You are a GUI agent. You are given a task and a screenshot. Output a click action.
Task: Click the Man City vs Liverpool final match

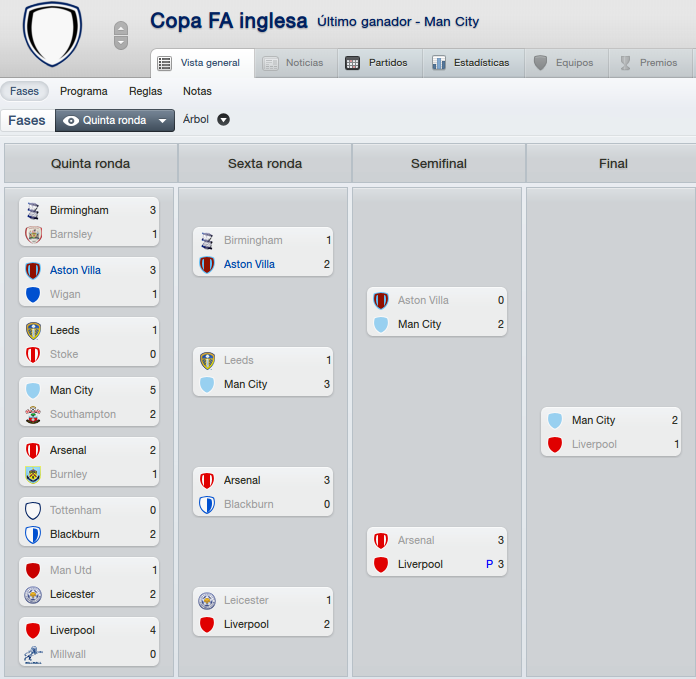coord(611,432)
